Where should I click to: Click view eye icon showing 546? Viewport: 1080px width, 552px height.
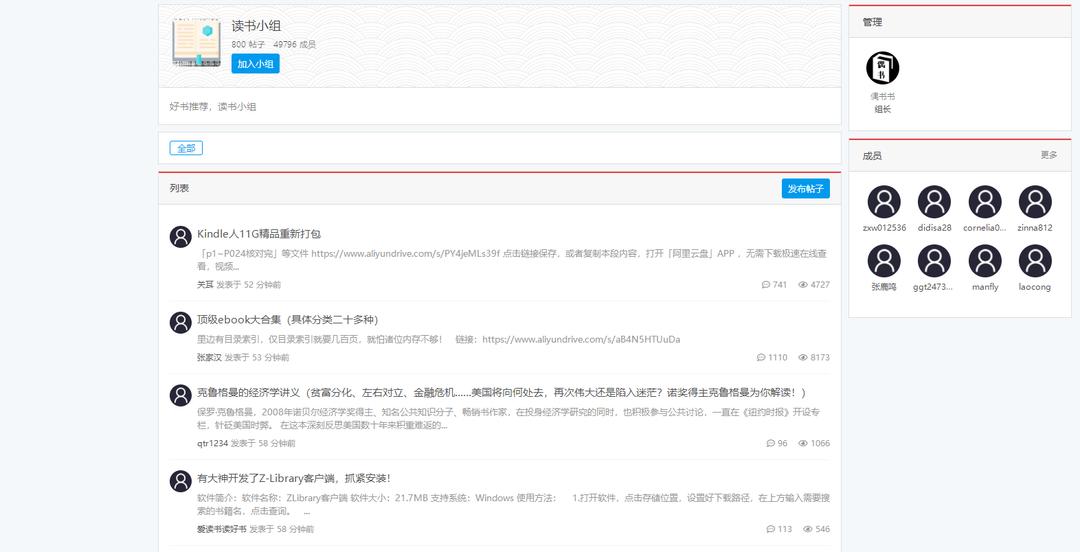[x=807, y=529]
